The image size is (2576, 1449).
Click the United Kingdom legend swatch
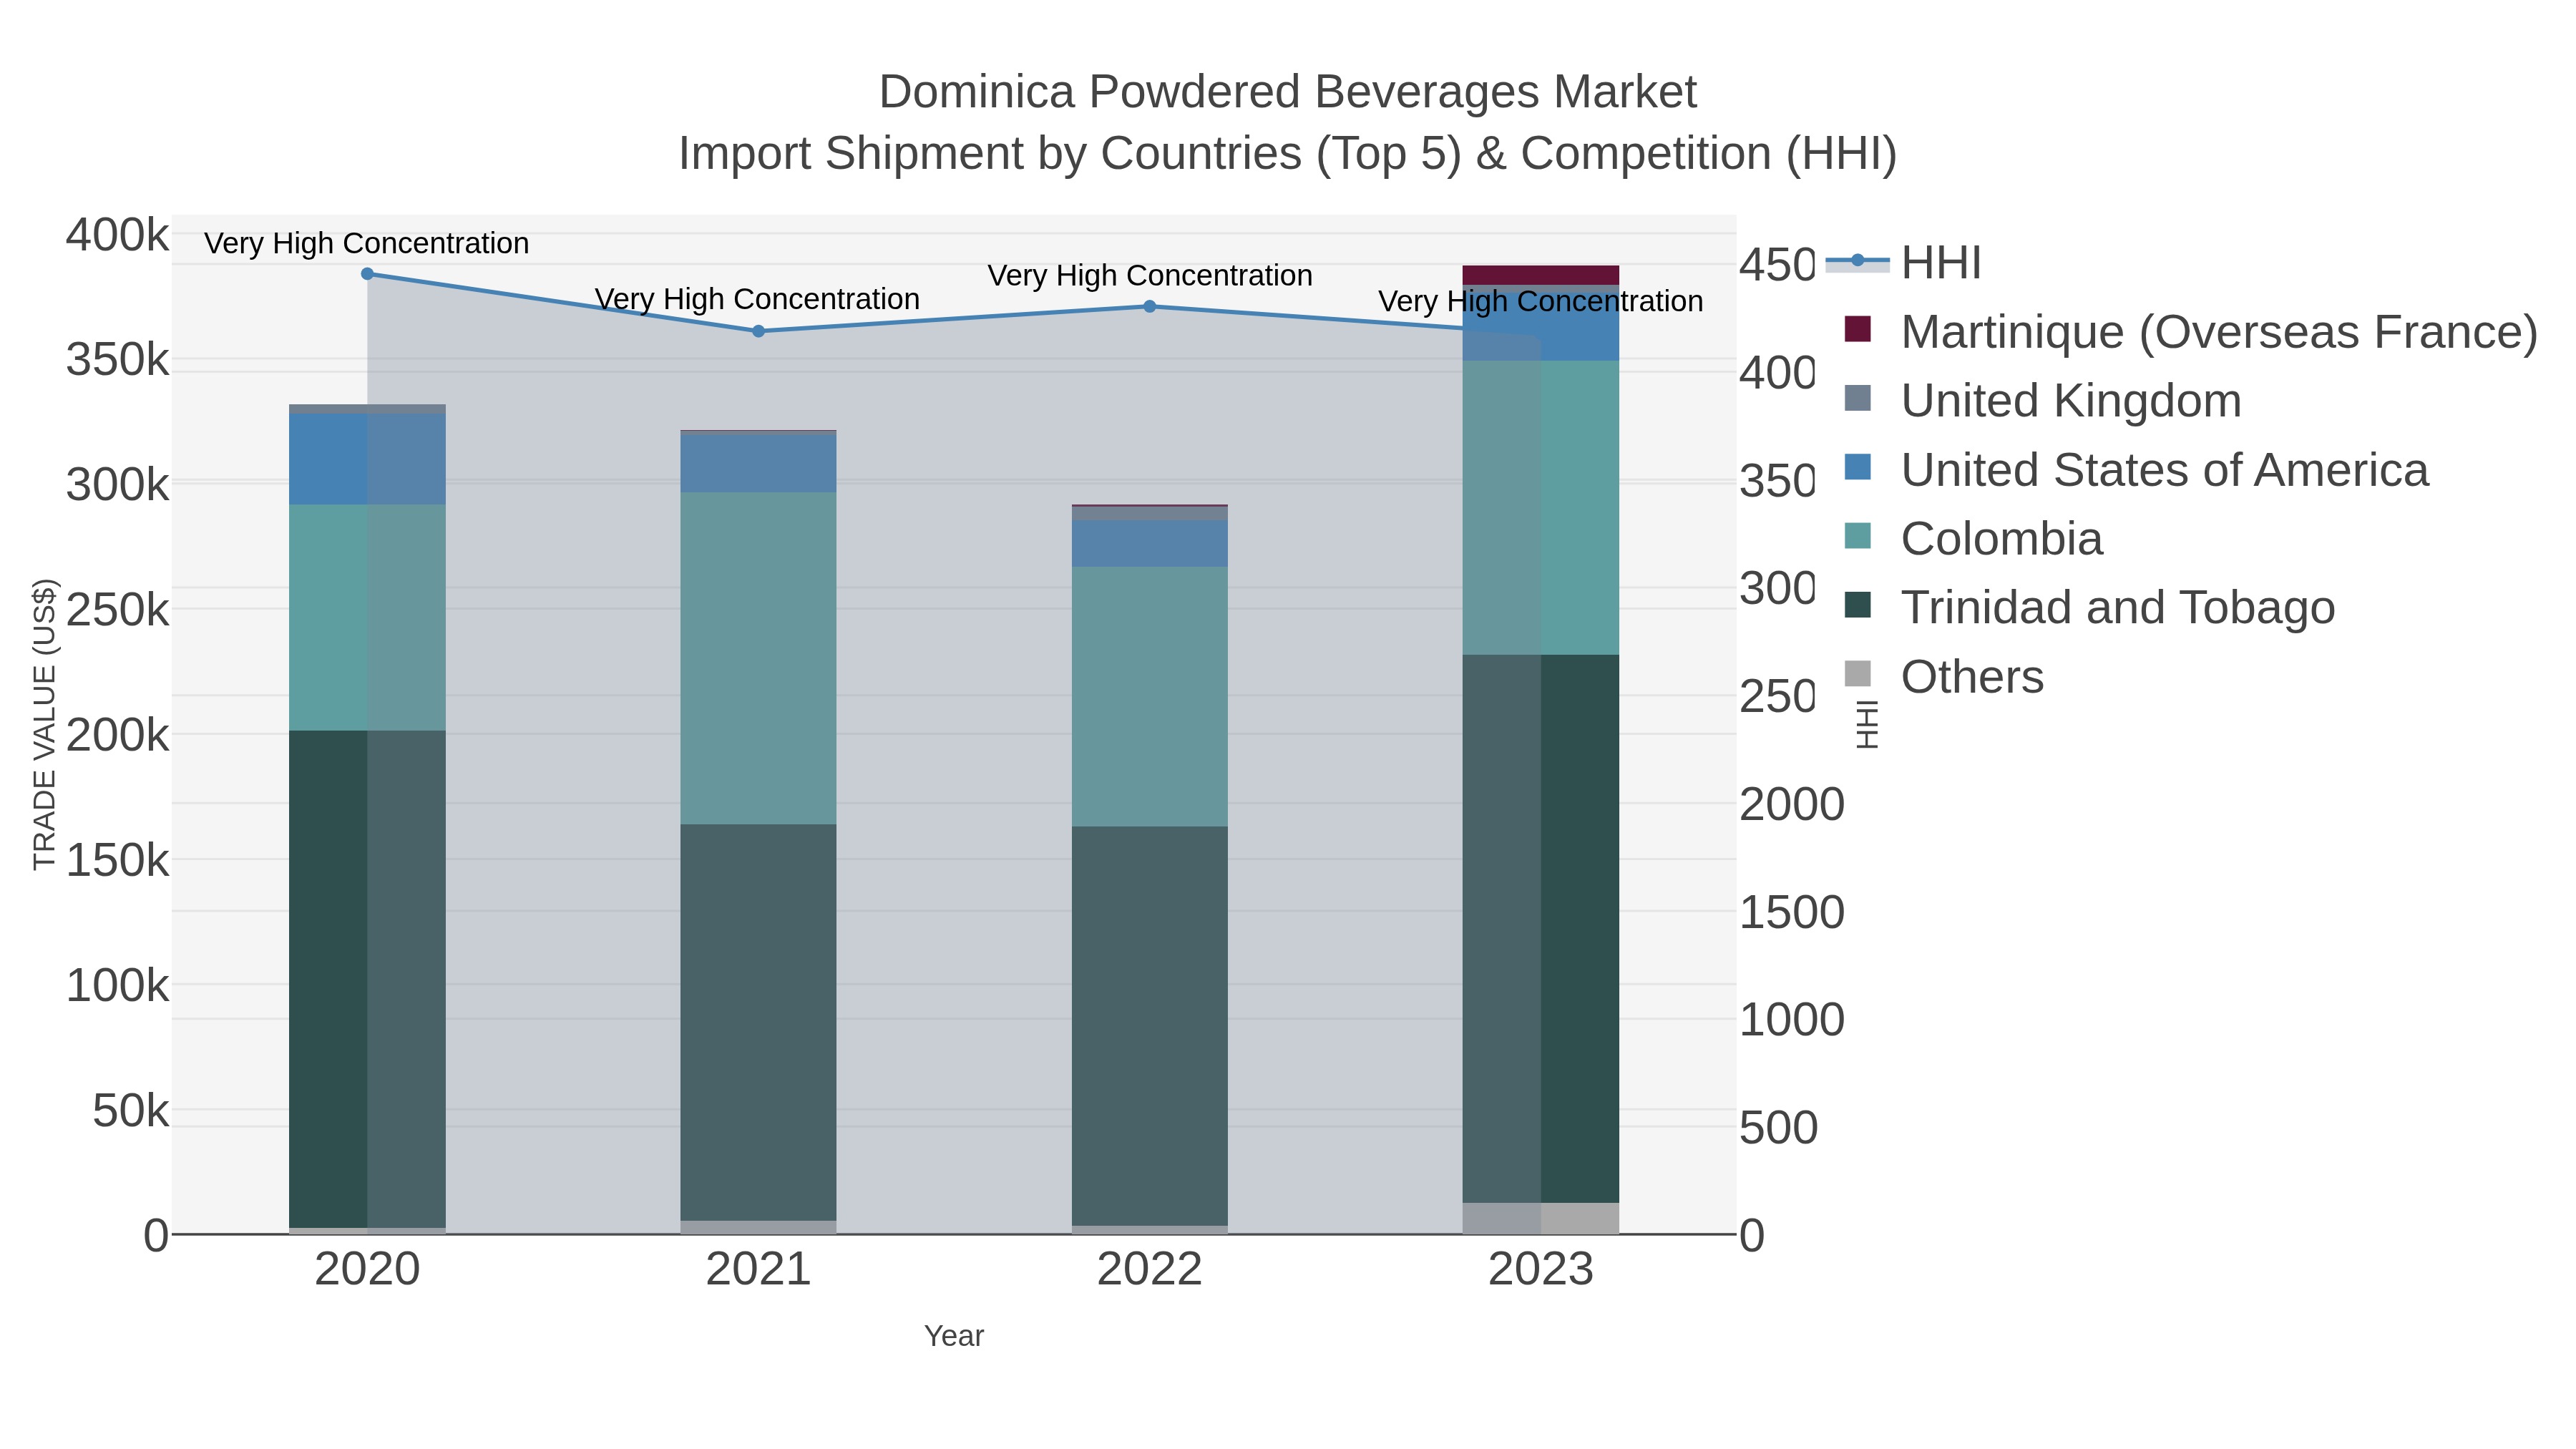click(x=1857, y=398)
